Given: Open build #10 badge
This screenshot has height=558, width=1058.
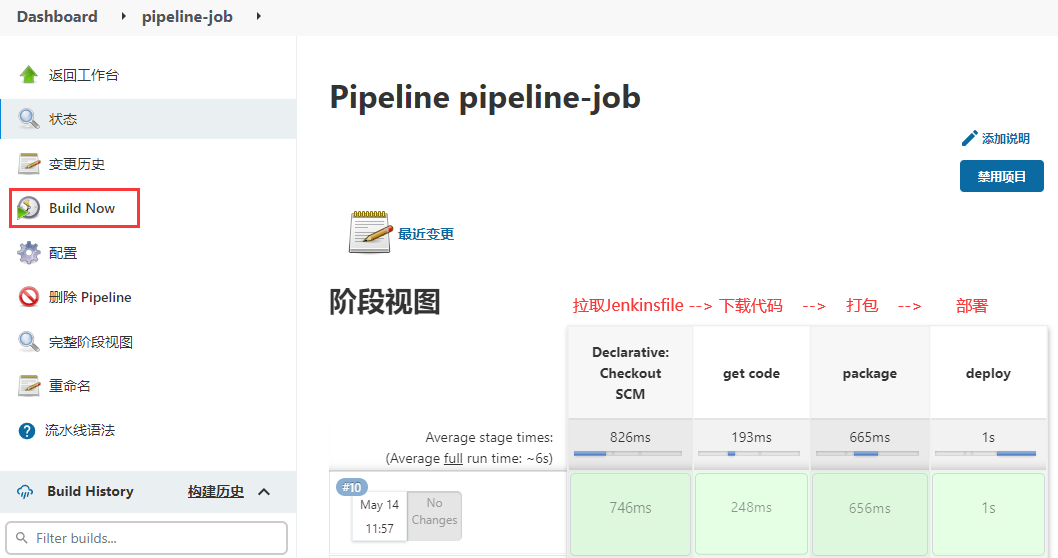Looking at the screenshot, I should point(352,487).
